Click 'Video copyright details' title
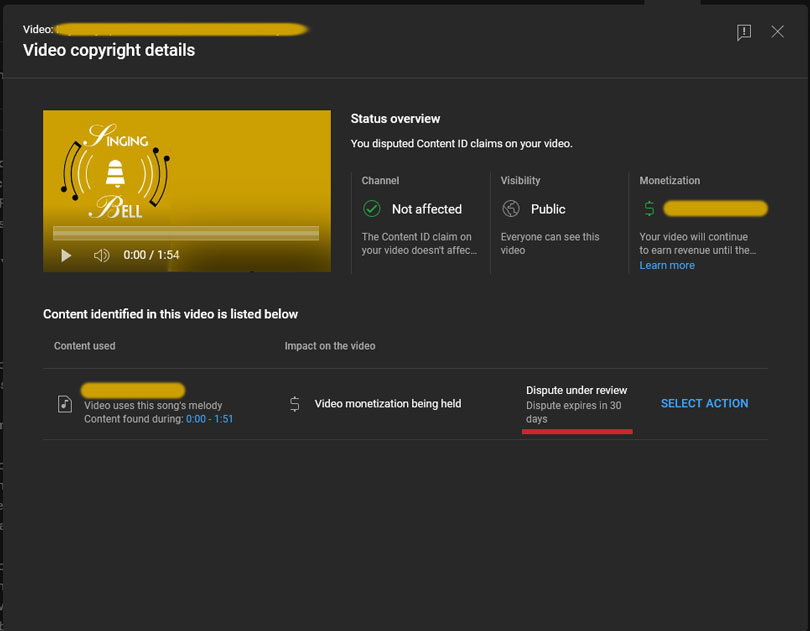The height and width of the screenshot is (631, 810). [x=109, y=50]
